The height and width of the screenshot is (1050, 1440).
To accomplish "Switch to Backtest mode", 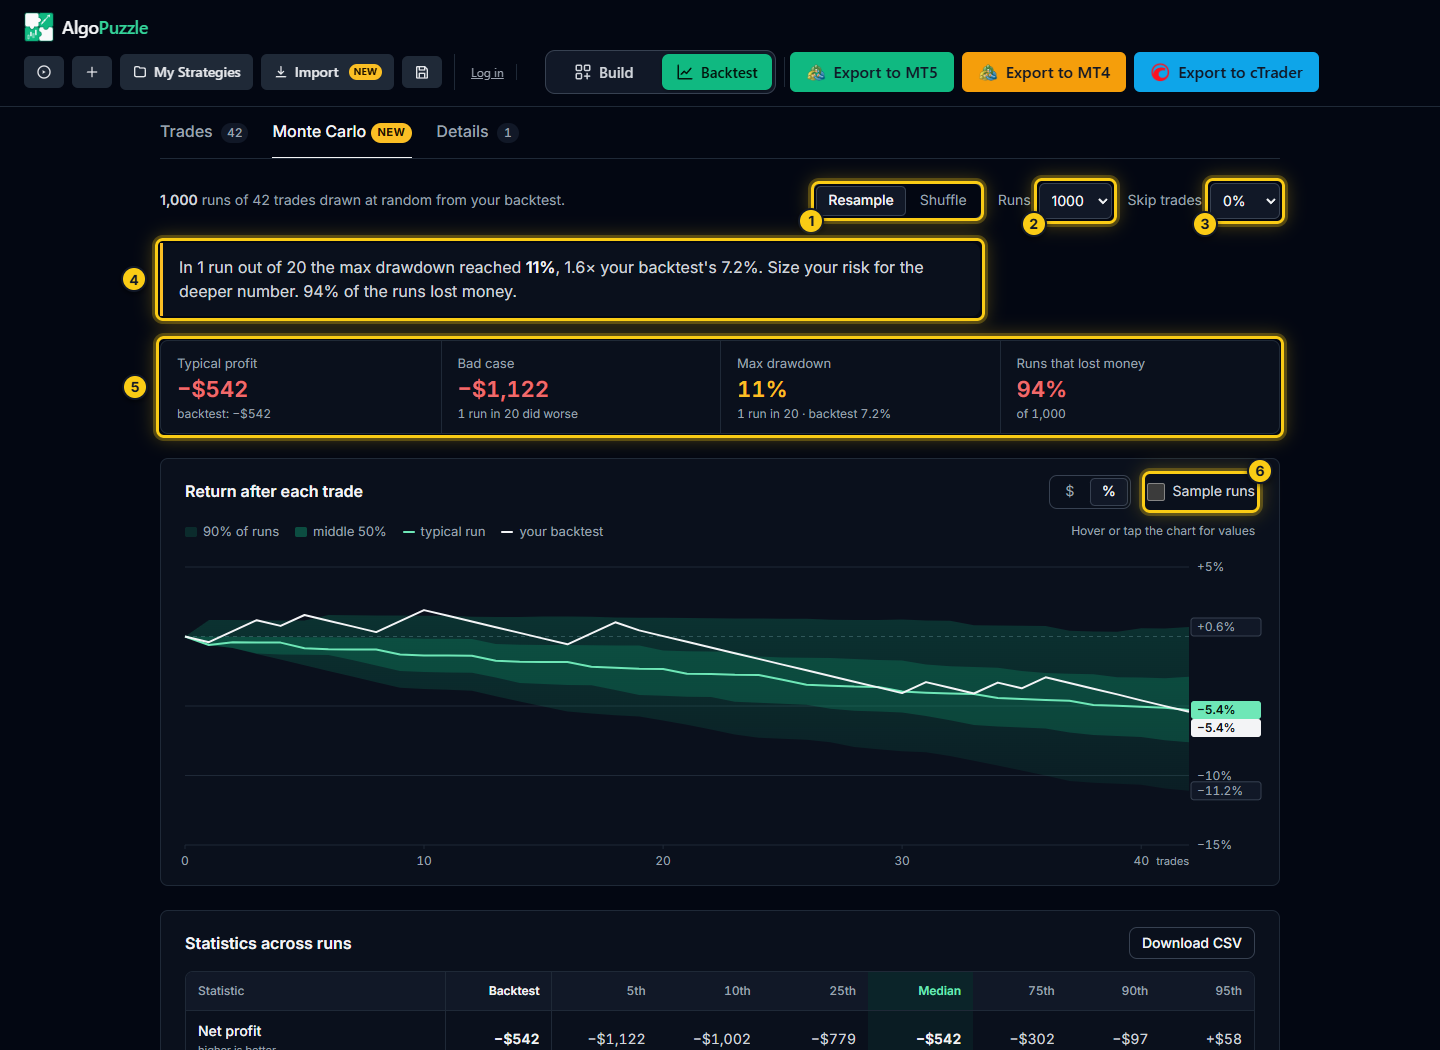I will [717, 72].
